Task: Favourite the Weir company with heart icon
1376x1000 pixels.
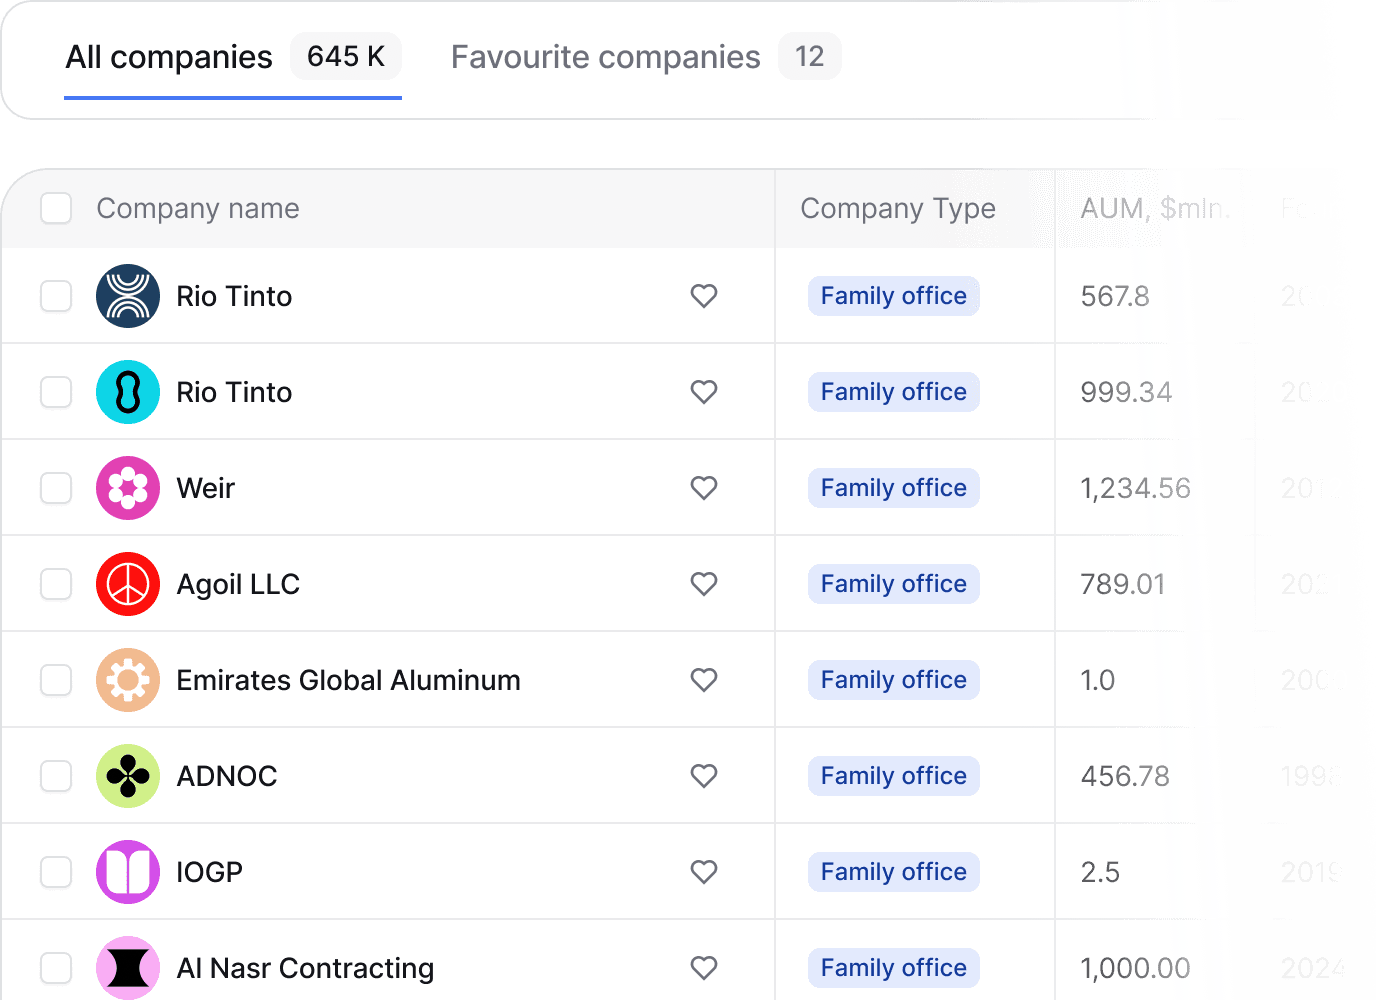Action: click(704, 488)
